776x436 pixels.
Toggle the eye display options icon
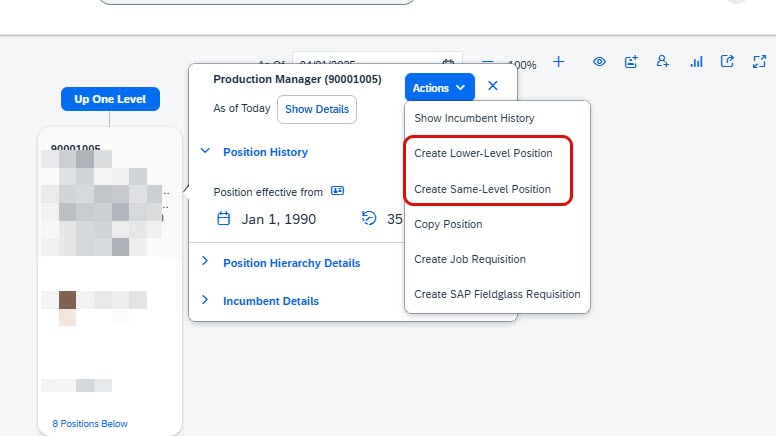[599, 62]
